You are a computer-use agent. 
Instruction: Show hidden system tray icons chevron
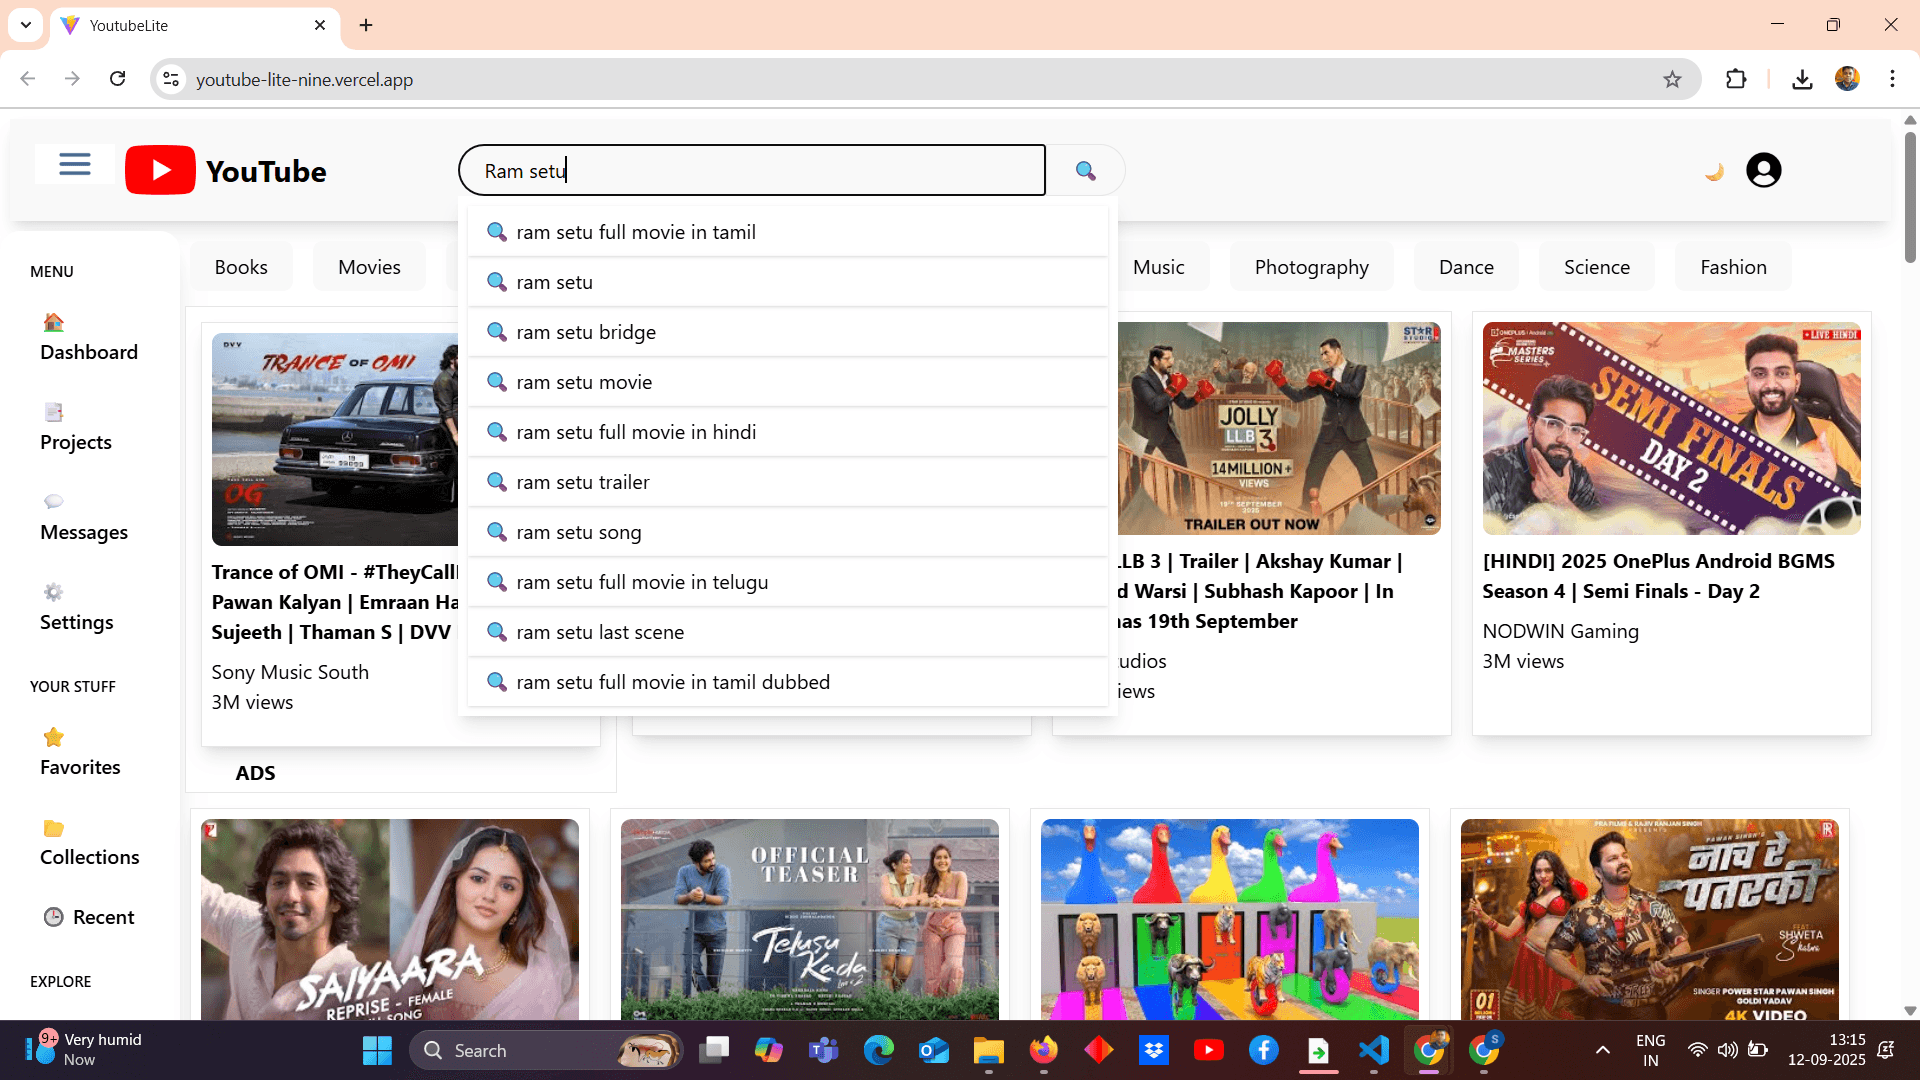1602,1050
